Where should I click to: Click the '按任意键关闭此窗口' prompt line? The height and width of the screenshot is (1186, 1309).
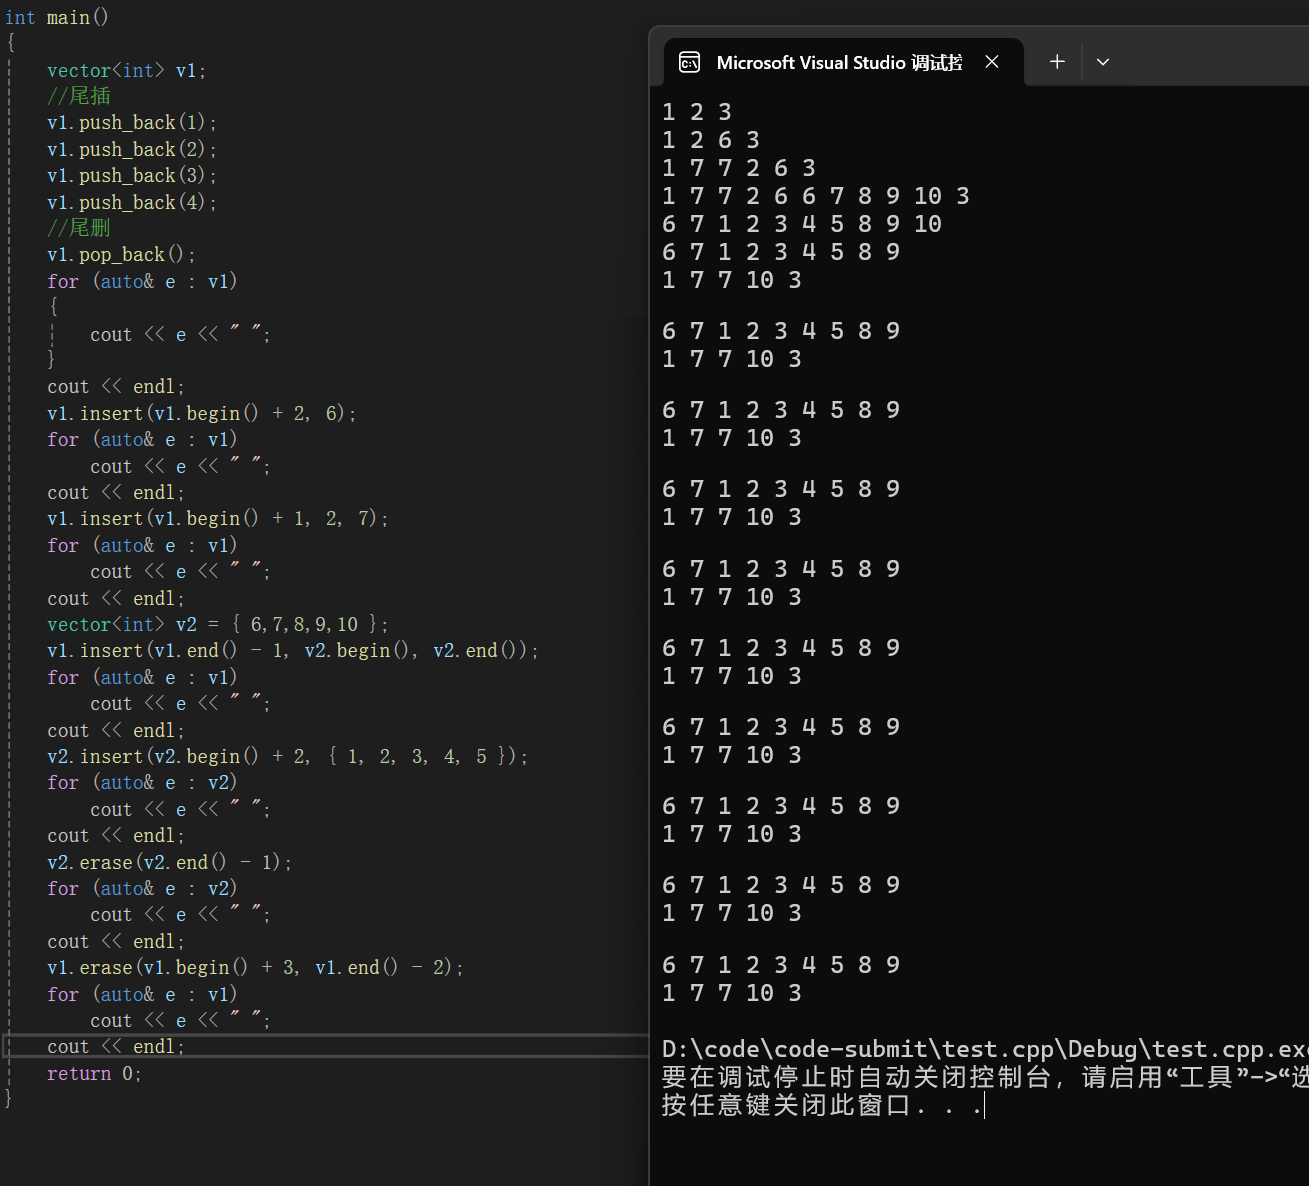tap(822, 1105)
